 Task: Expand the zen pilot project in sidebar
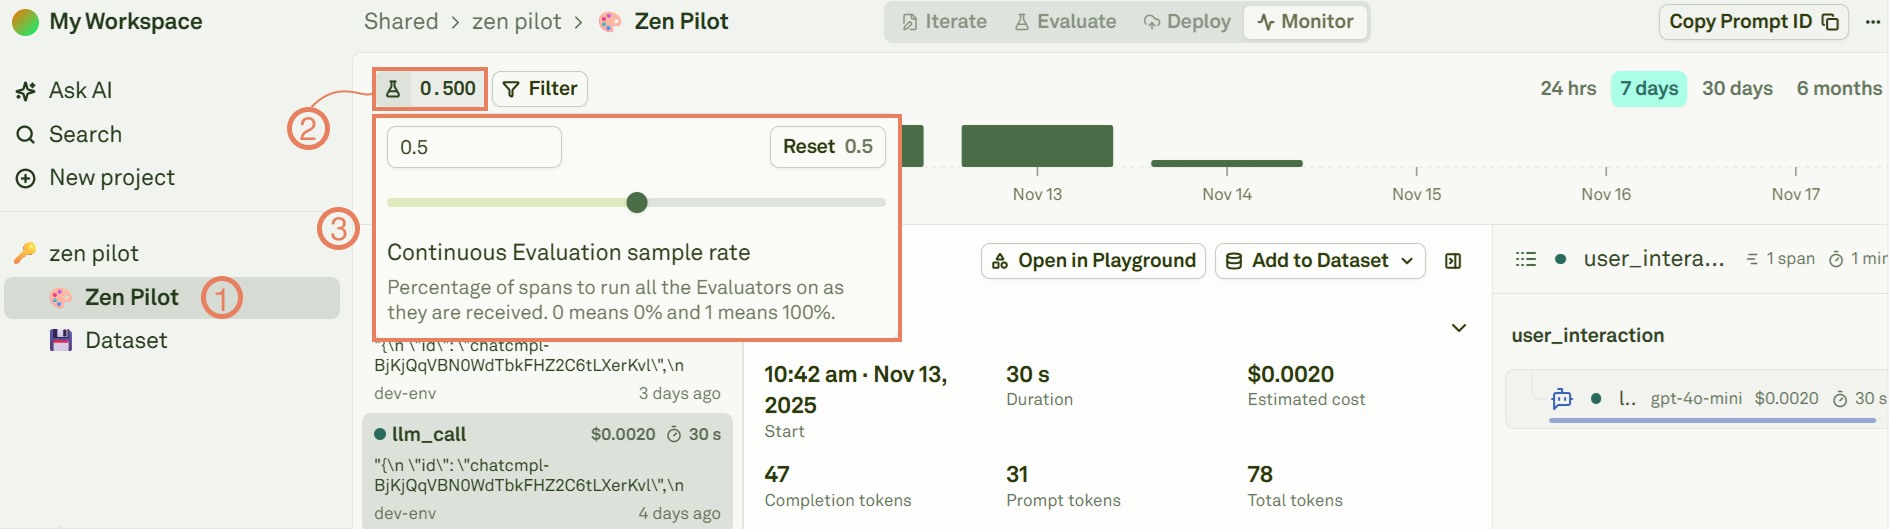pos(93,254)
